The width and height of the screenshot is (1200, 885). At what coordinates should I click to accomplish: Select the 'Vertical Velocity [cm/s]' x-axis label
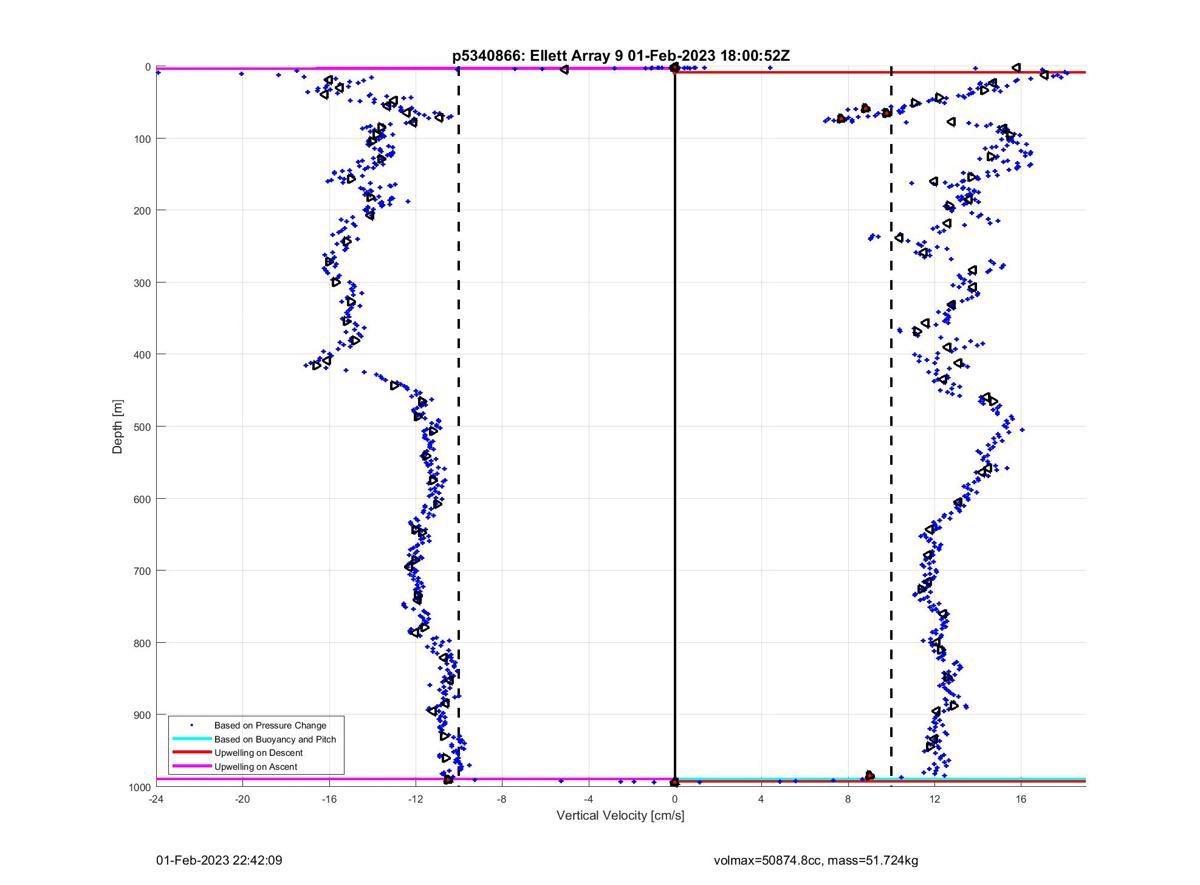[620, 816]
